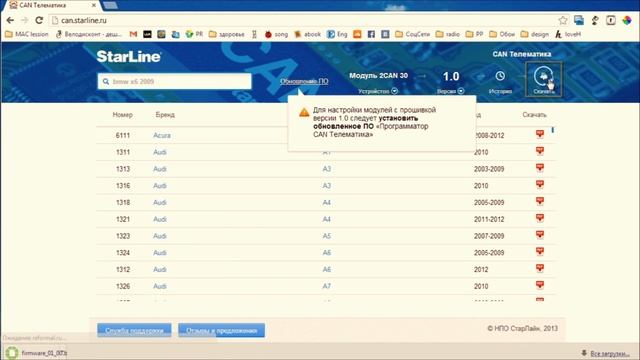The height and width of the screenshot is (360, 640).
Task: Open the Все загрузки link
Action: (x=609, y=353)
